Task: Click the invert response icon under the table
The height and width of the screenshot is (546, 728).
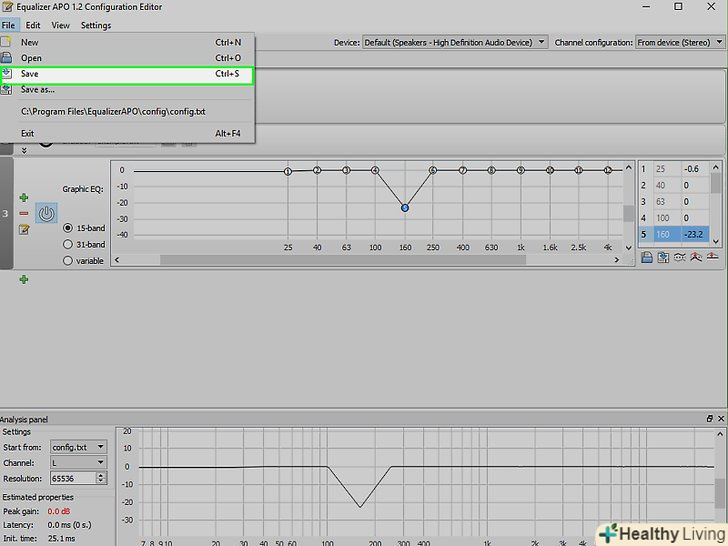Action: click(x=680, y=257)
